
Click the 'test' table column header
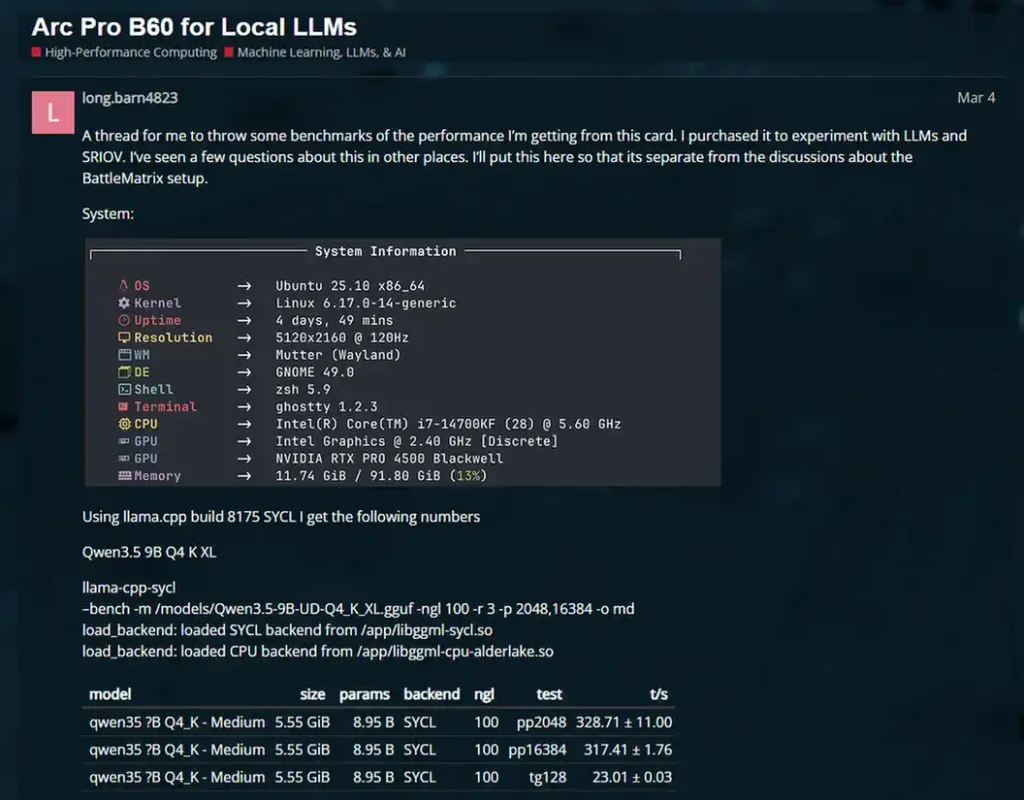[x=549, y=694]
